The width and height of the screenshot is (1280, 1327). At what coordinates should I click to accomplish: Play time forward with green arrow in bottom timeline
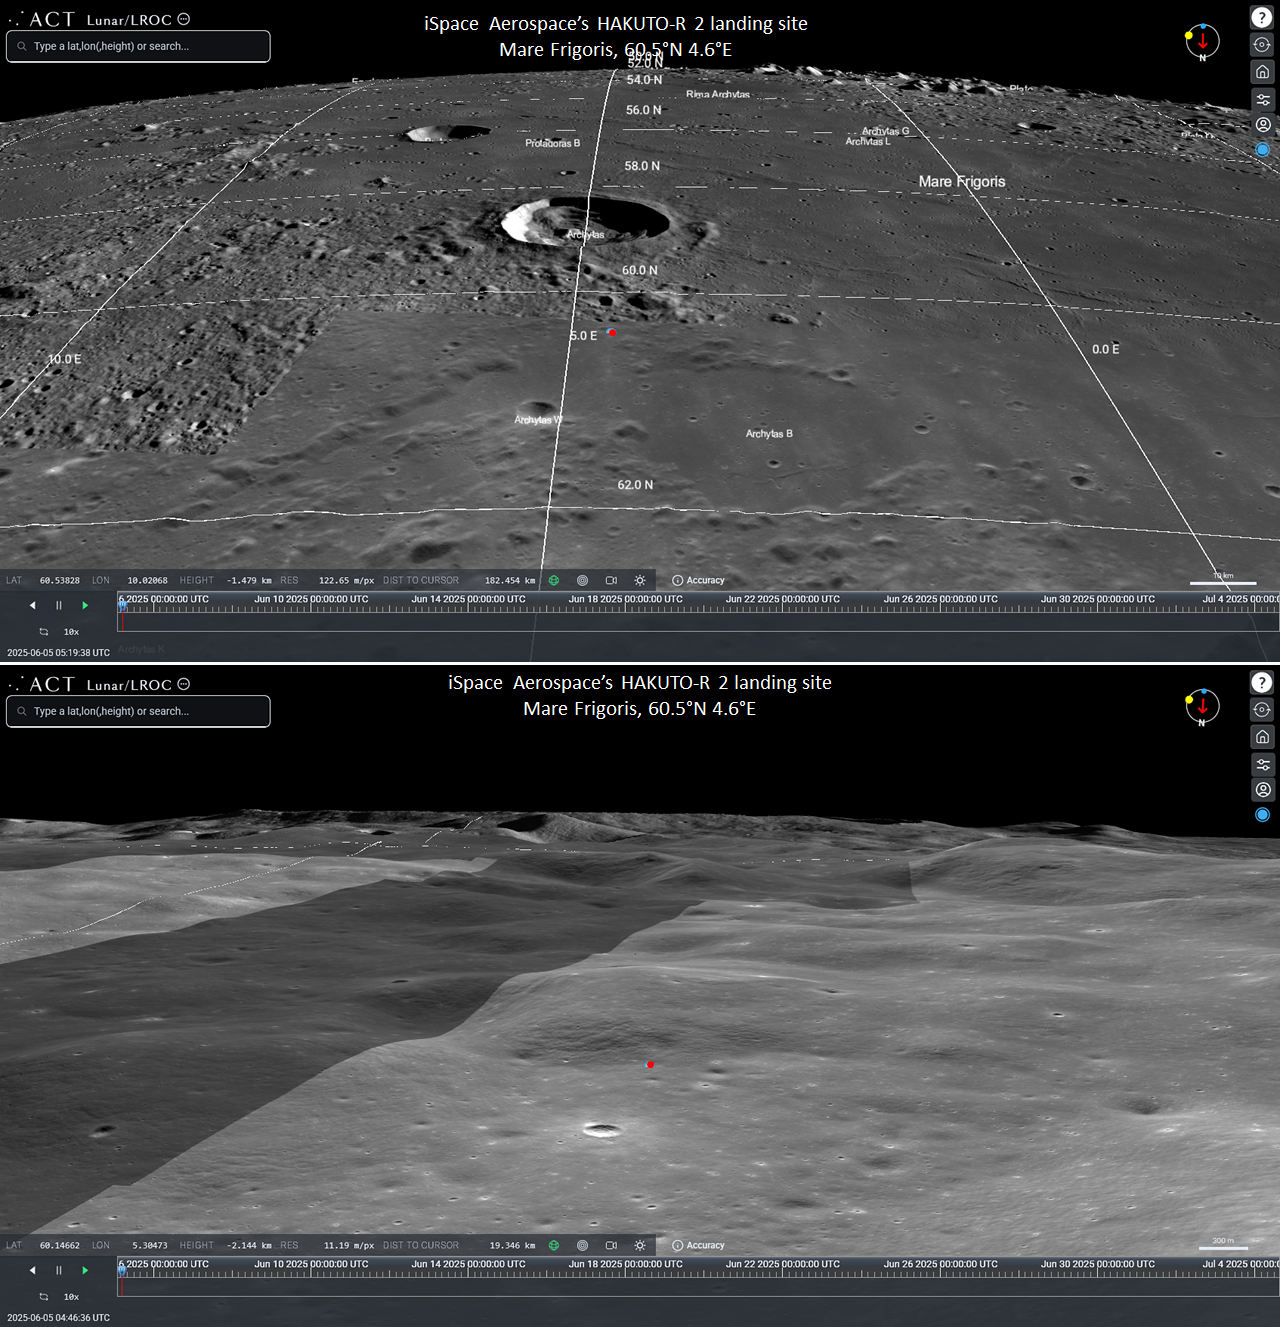click(x=85, y=1270)
